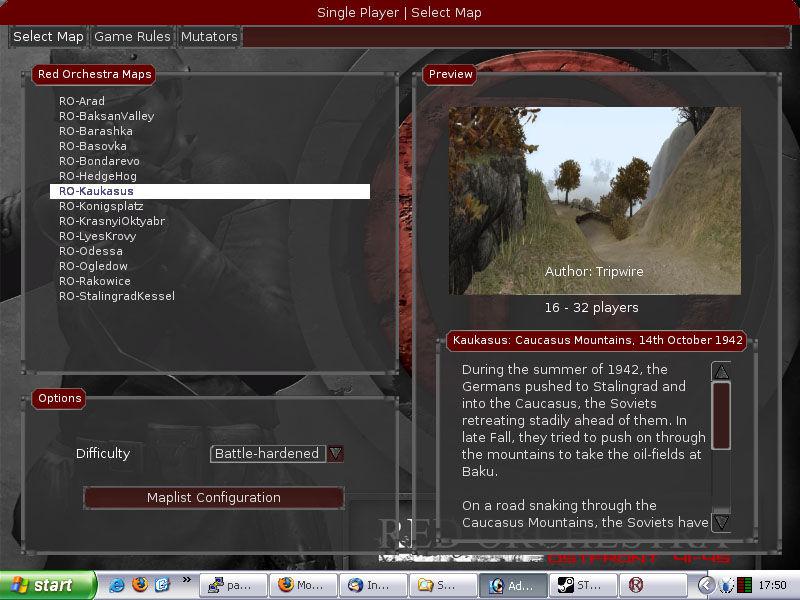Image resolution: width=800 pixels, height=600 pixels.
Task: Expand hidden system tray icons
Action: [x=706, y=585]
